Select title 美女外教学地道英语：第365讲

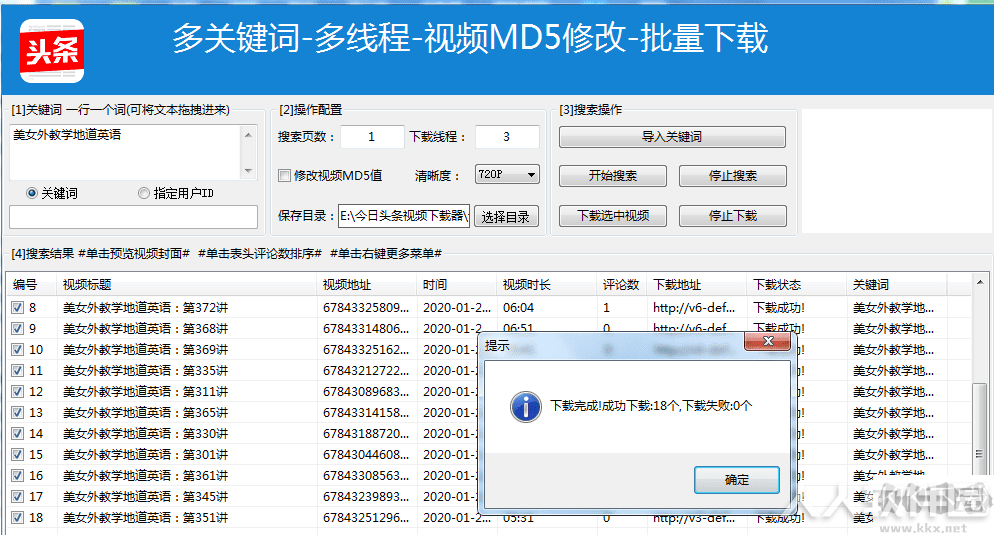coord(145,413)
